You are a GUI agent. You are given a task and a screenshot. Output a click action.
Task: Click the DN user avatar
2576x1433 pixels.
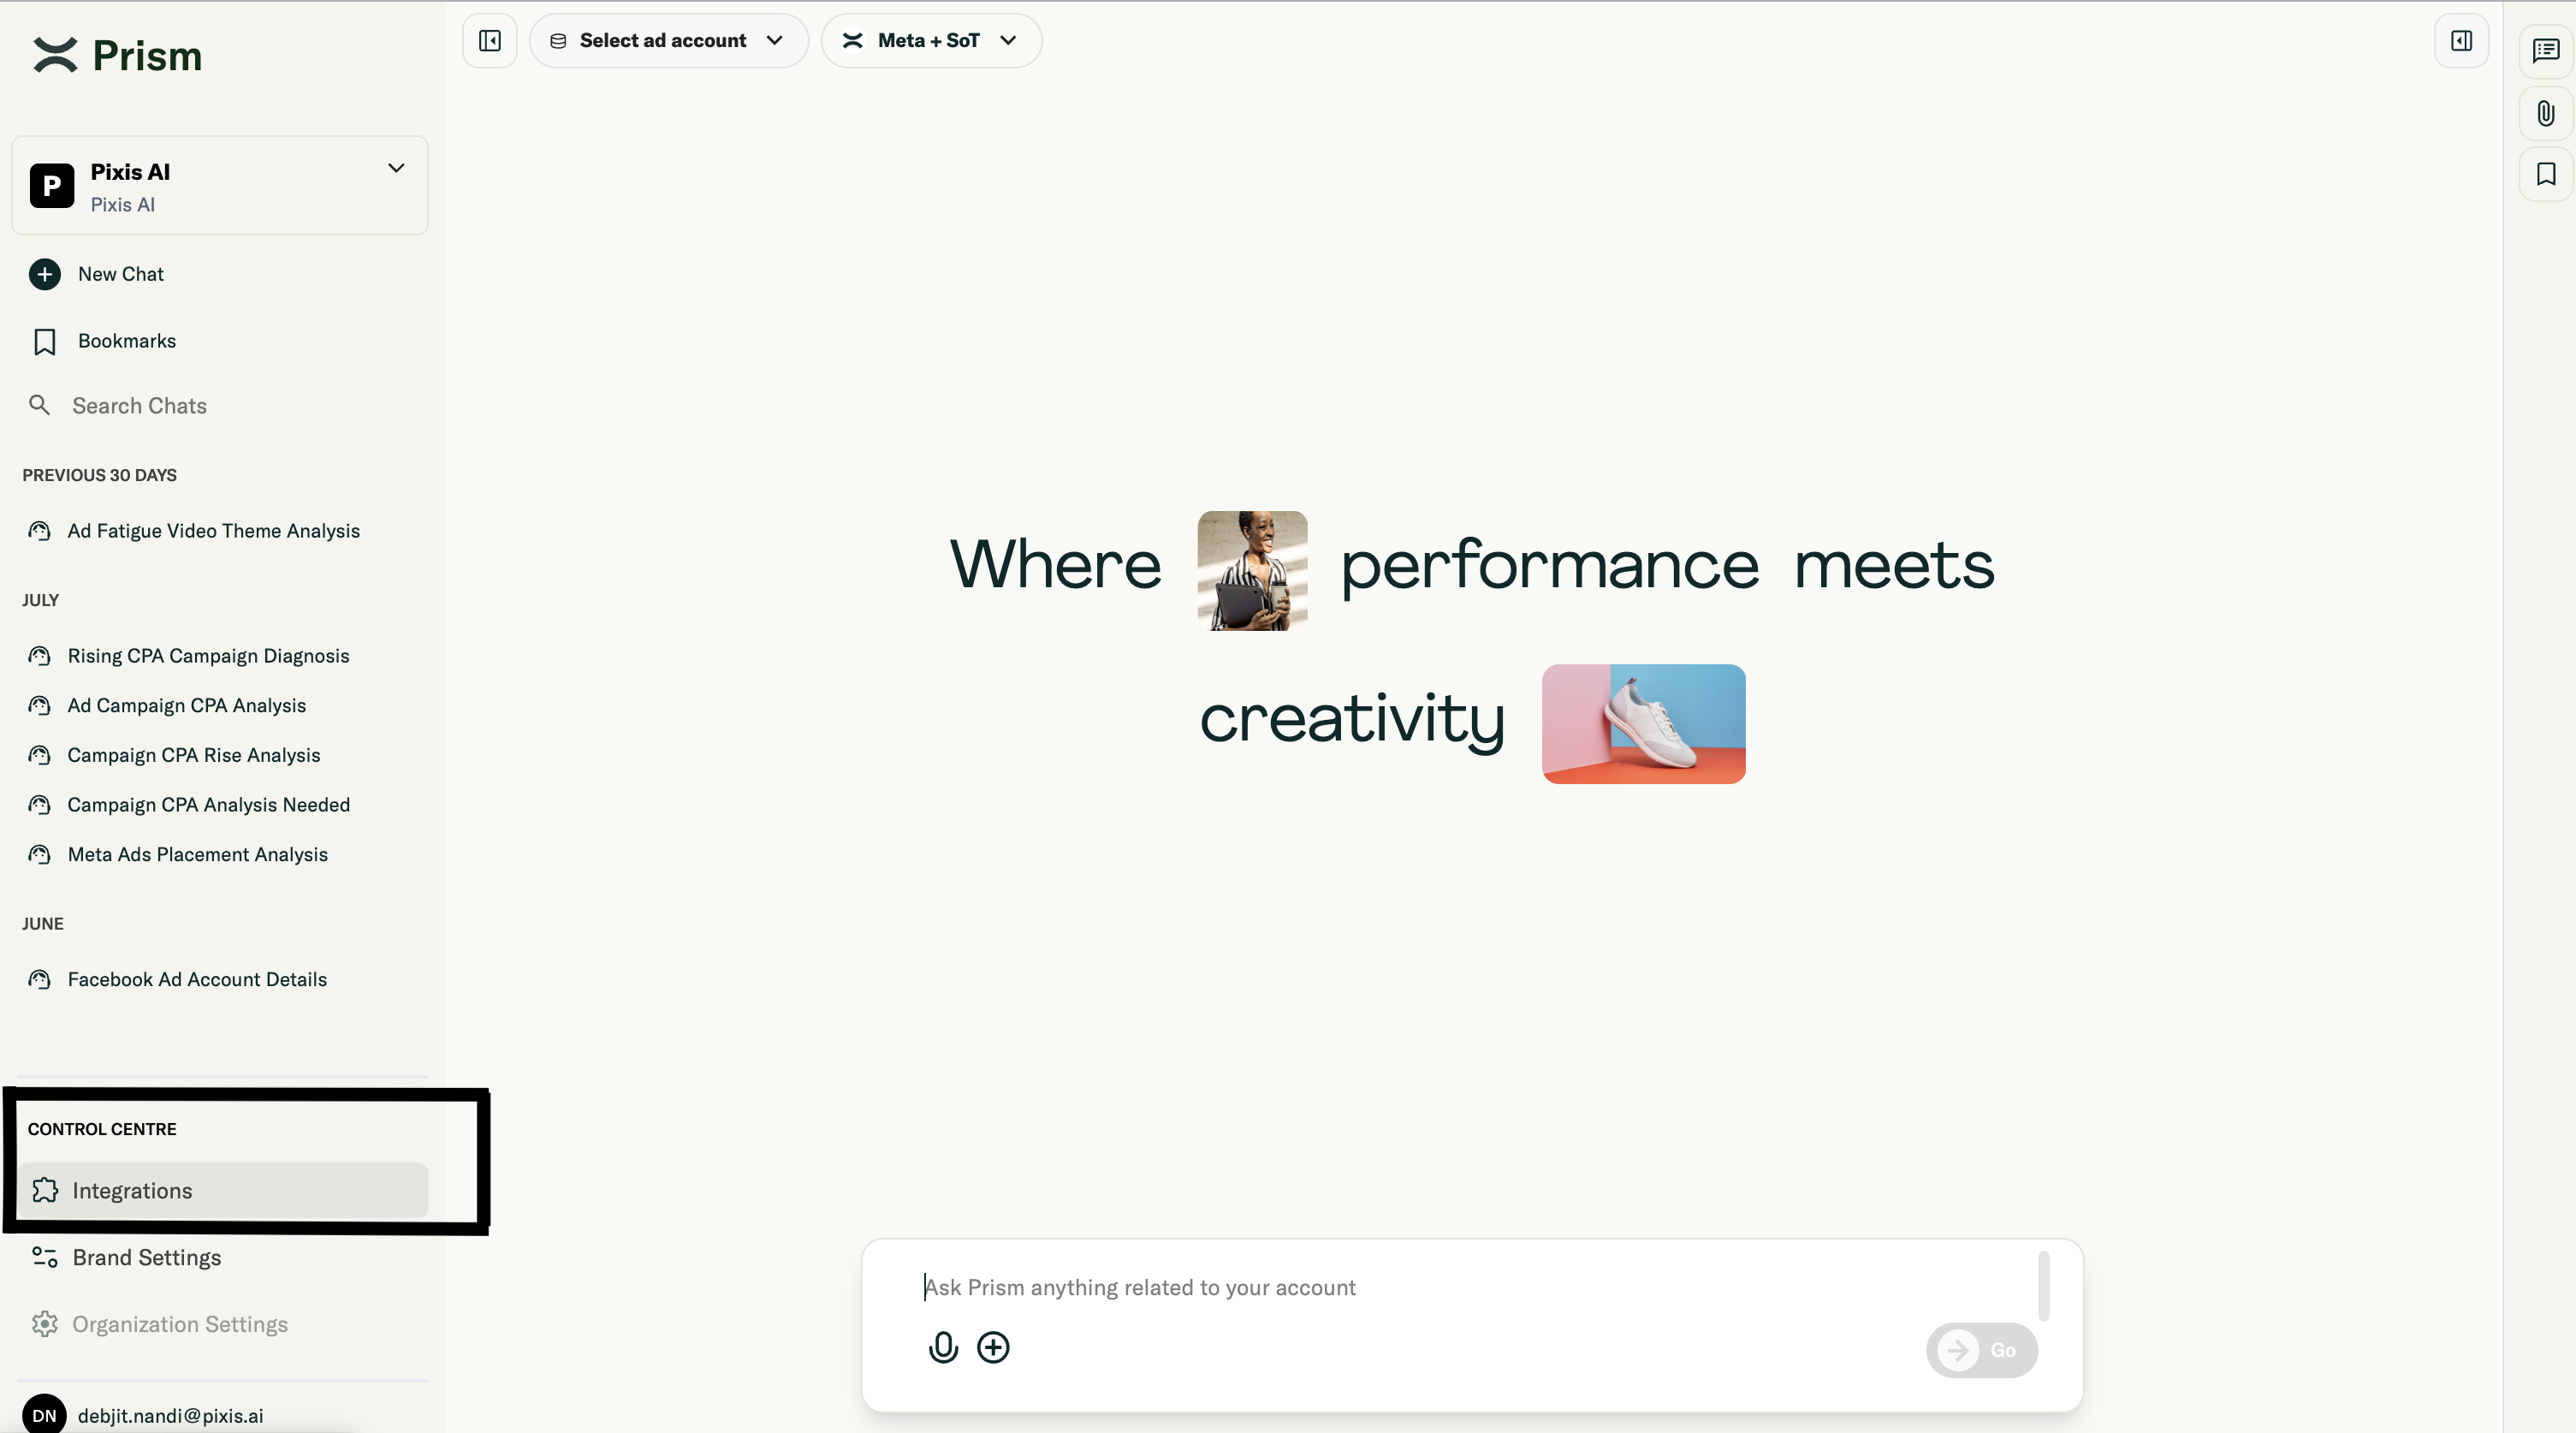(x=44, y=1414)
